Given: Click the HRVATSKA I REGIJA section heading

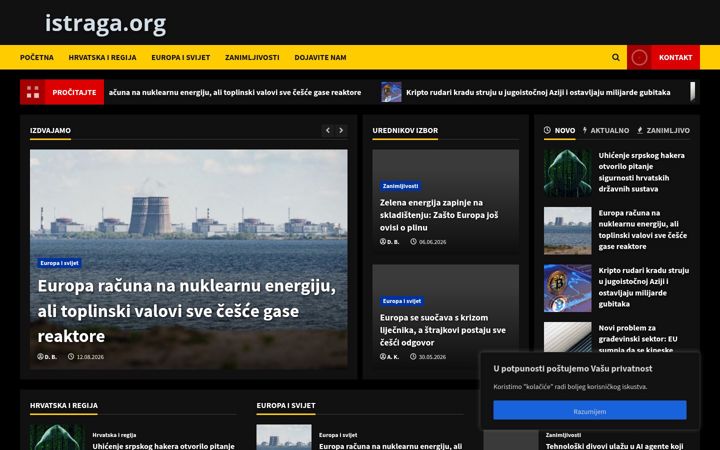Looking at the screenshot, I should coord(64,405).
